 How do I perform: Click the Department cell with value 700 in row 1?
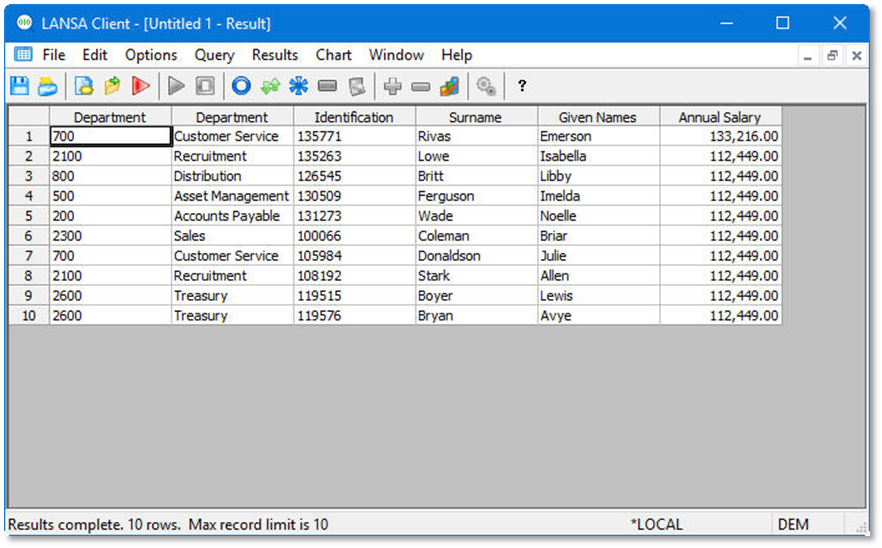coord(110,136)
